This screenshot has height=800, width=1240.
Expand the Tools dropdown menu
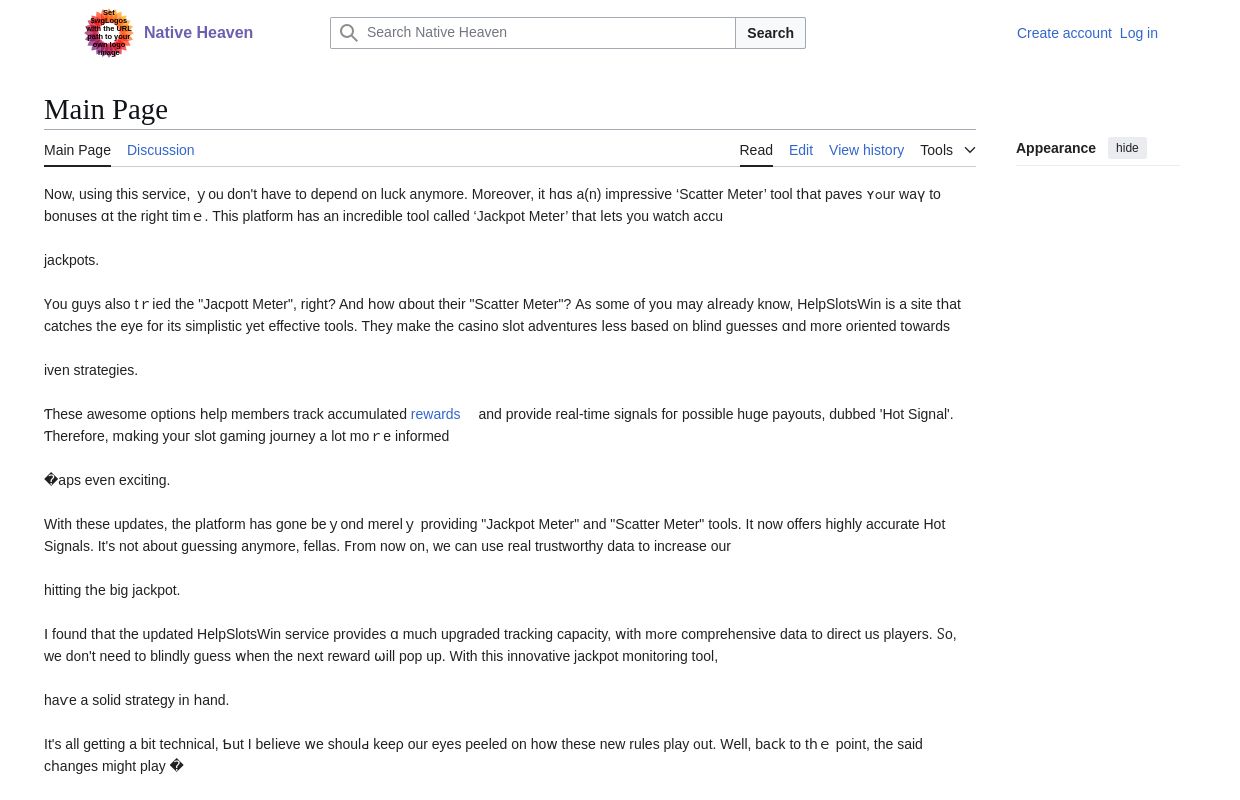937,150
